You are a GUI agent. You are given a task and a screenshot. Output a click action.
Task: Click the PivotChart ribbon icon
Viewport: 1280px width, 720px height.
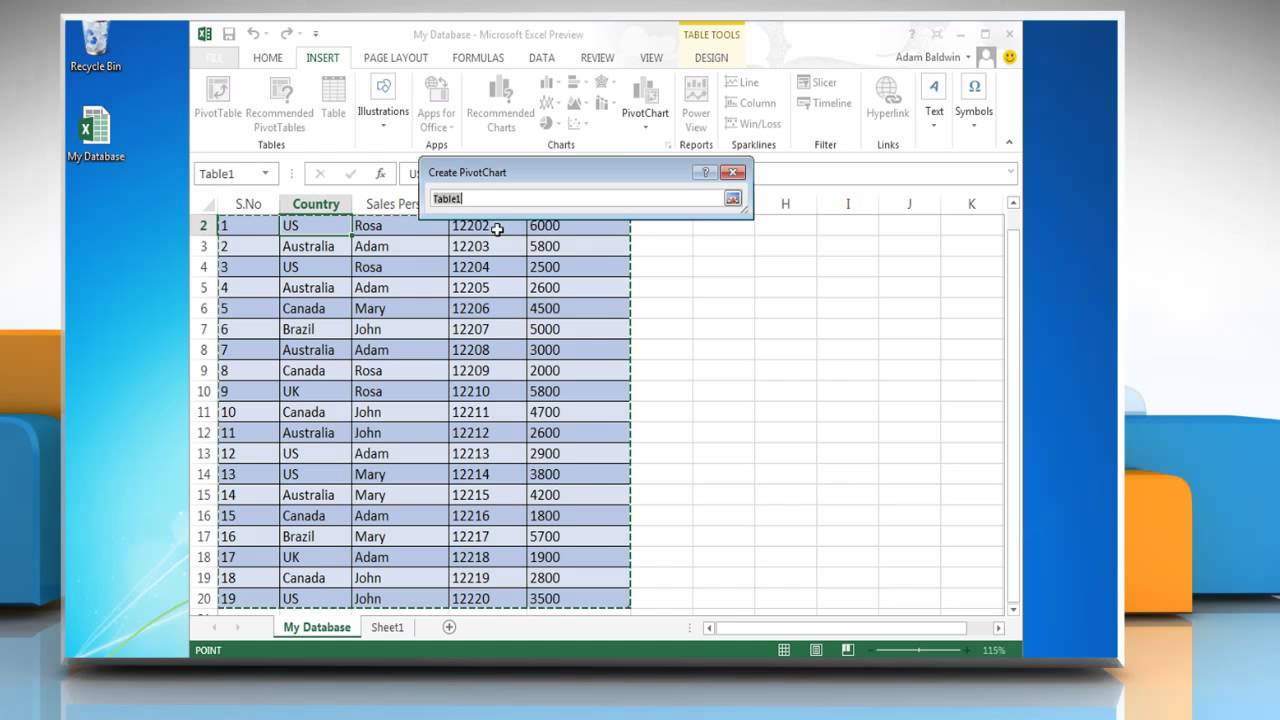645,90
